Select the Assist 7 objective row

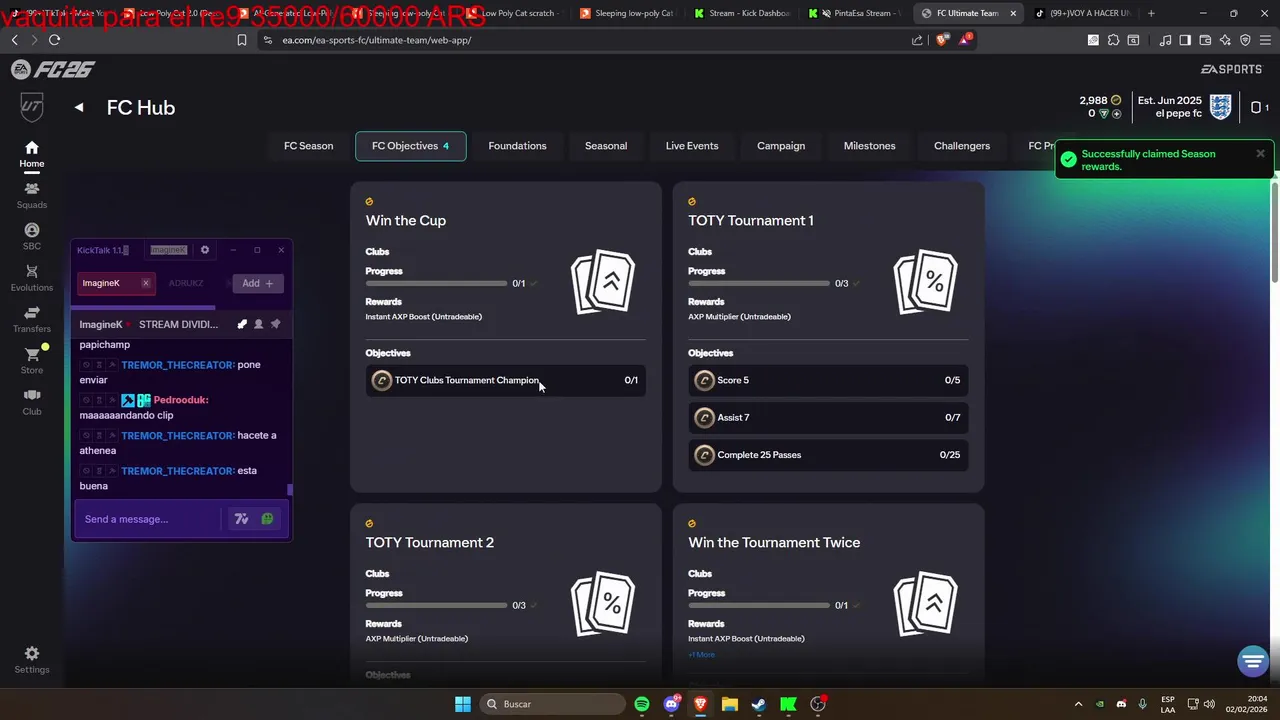(828, 417)
